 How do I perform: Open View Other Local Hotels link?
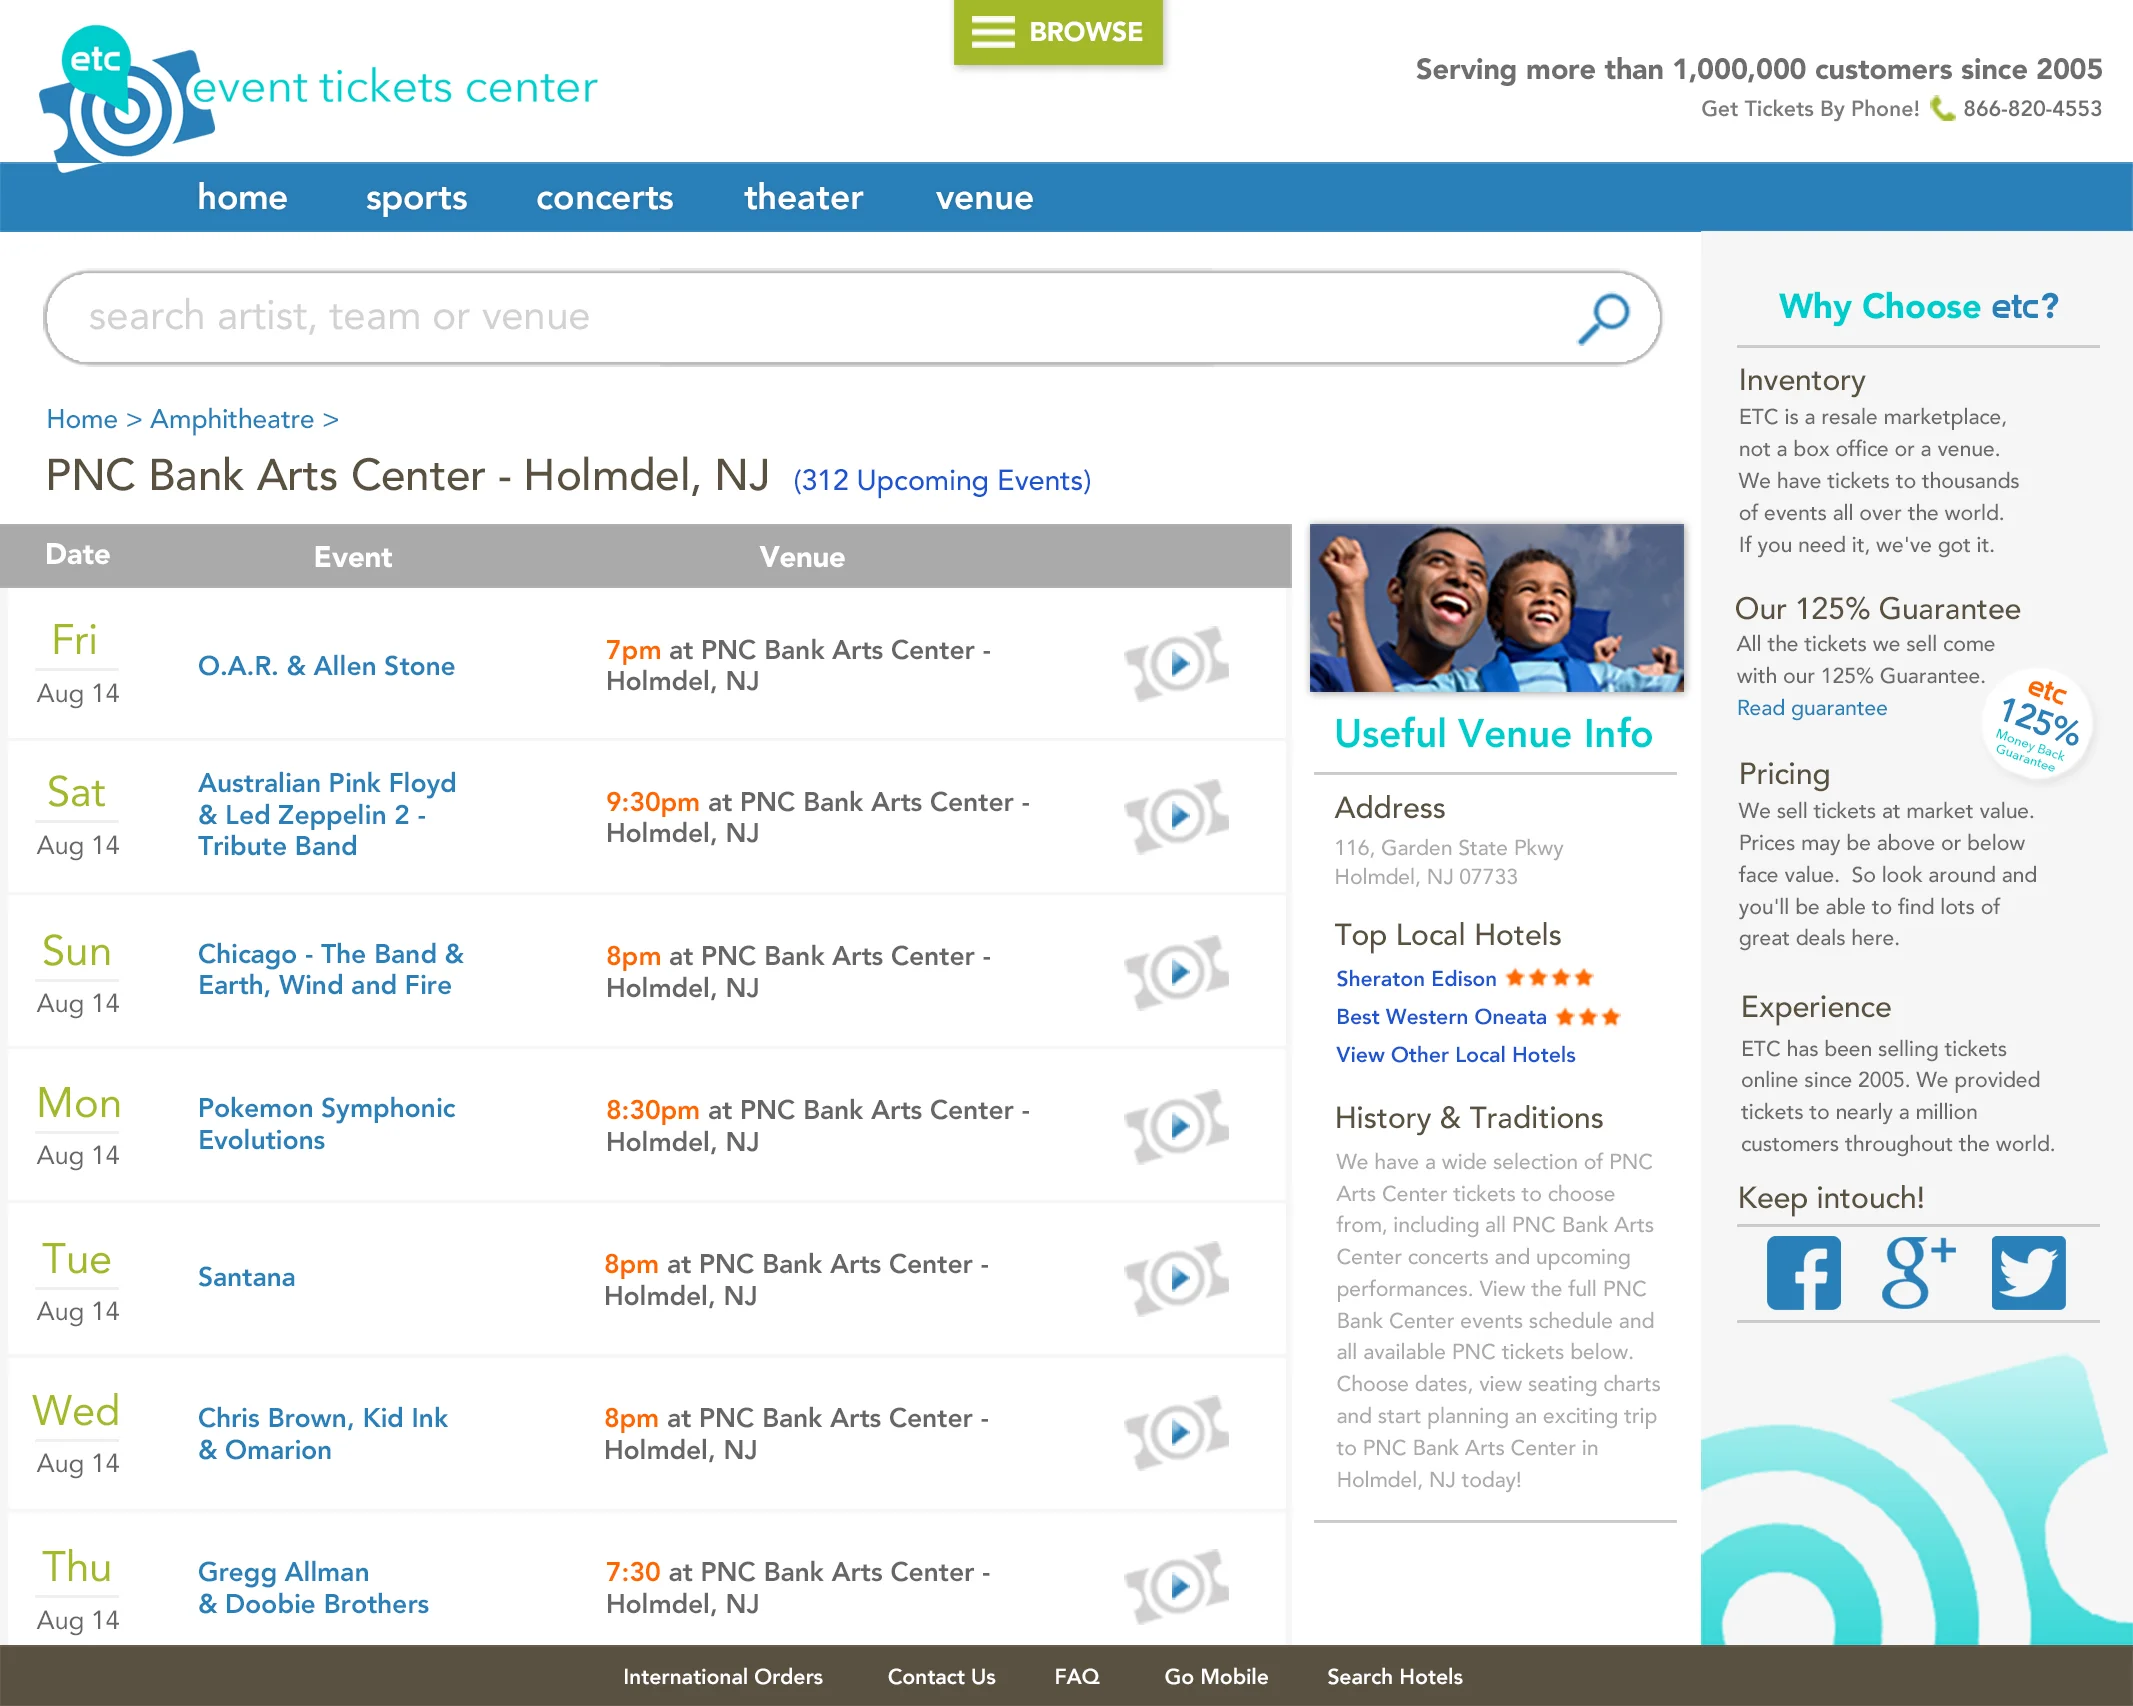point(1455,1055)
